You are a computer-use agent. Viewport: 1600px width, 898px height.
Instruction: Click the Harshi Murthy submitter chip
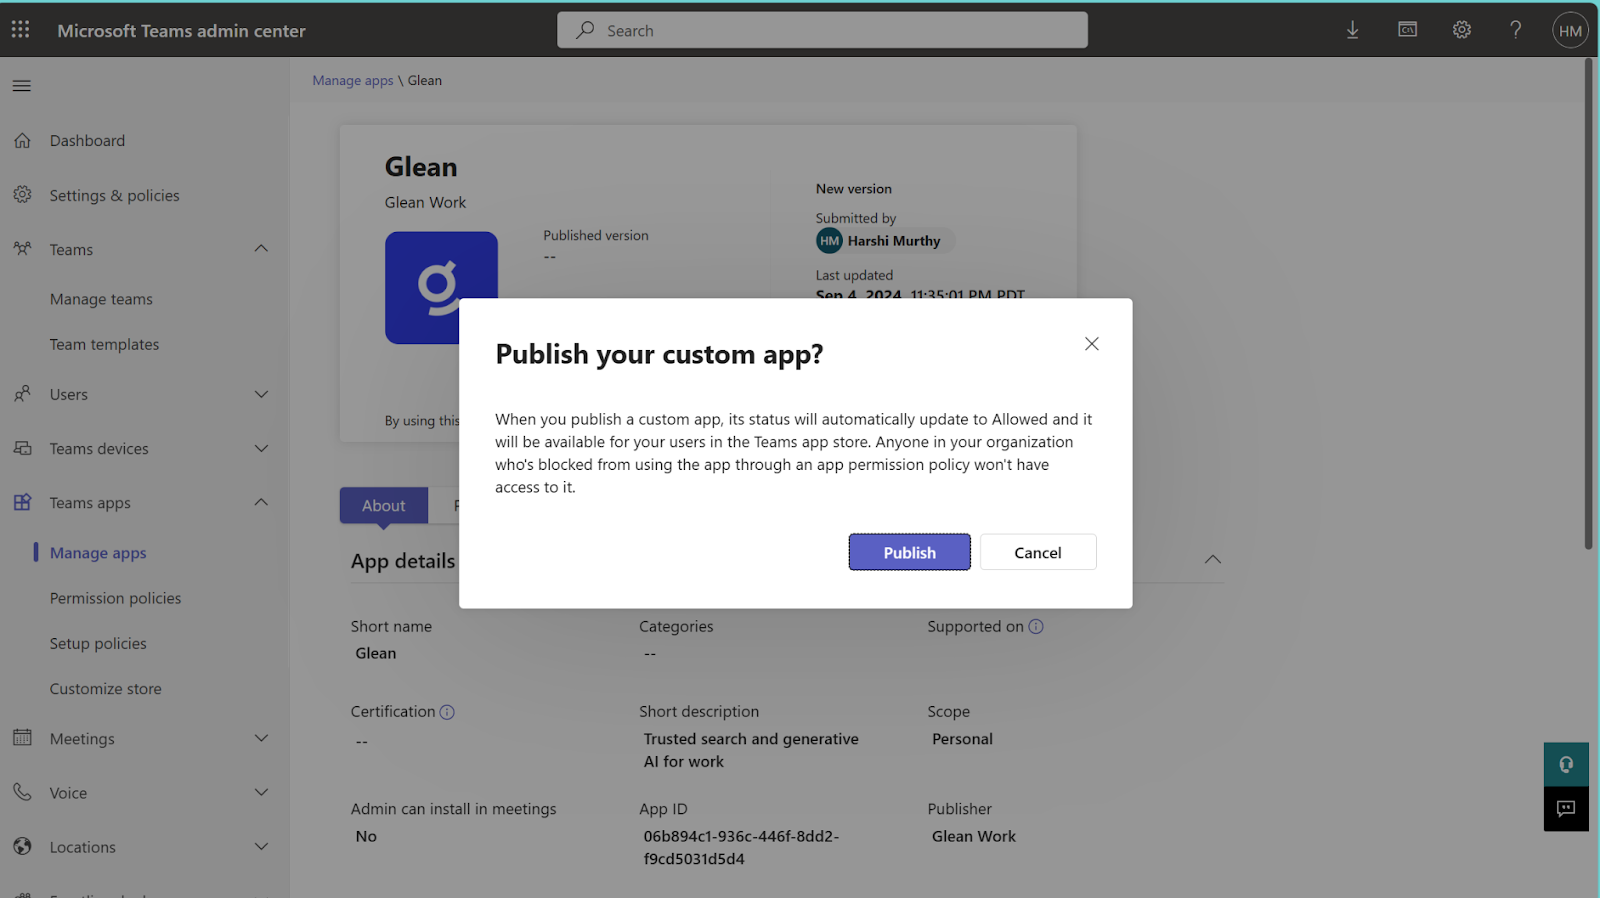click(885, 241)
